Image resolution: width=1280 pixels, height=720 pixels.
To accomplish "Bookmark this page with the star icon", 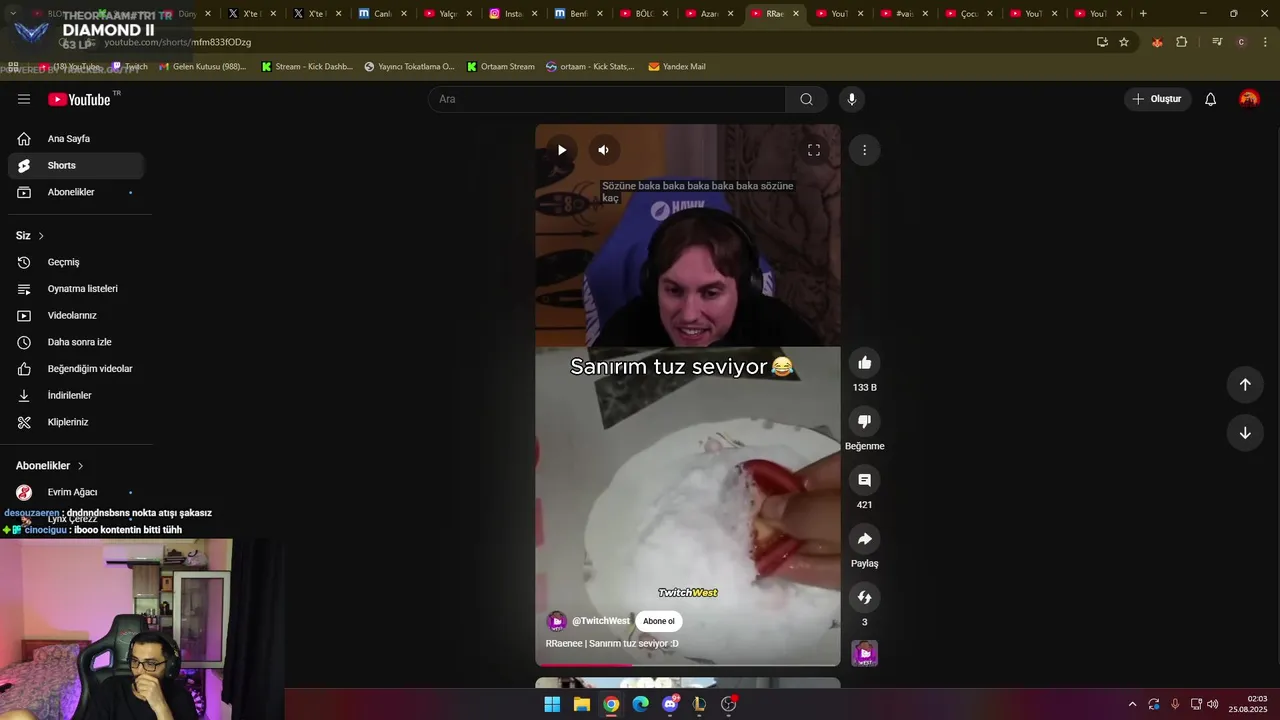I will [x=1124, y=42].
